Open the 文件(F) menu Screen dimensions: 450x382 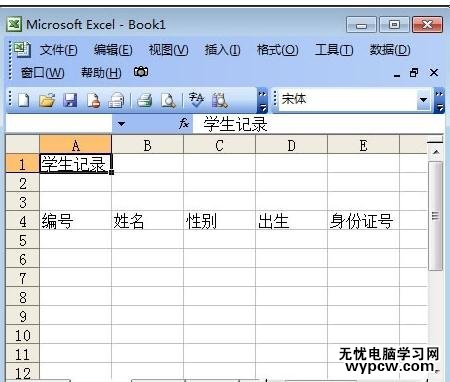tap(59, 50)
